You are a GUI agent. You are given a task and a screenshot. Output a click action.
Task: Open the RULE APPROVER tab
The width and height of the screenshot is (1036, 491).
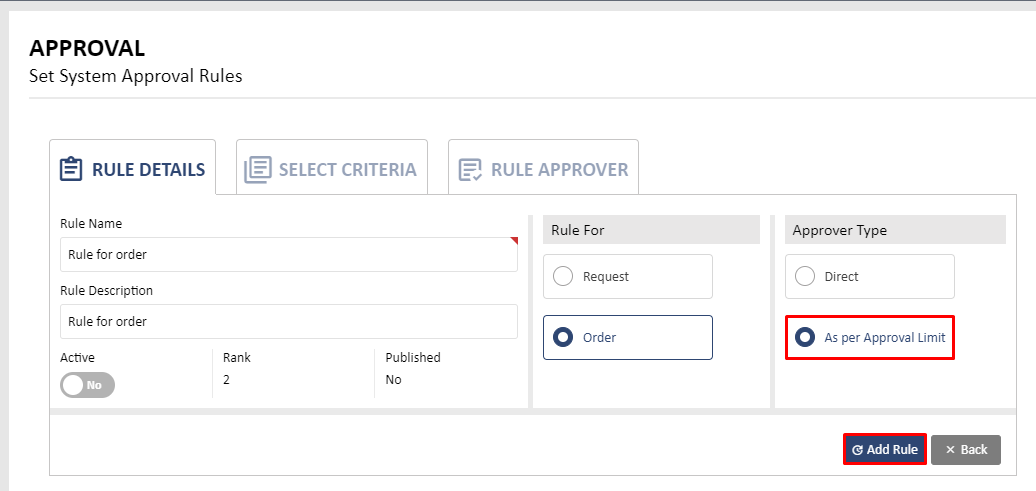pos(543,167)
